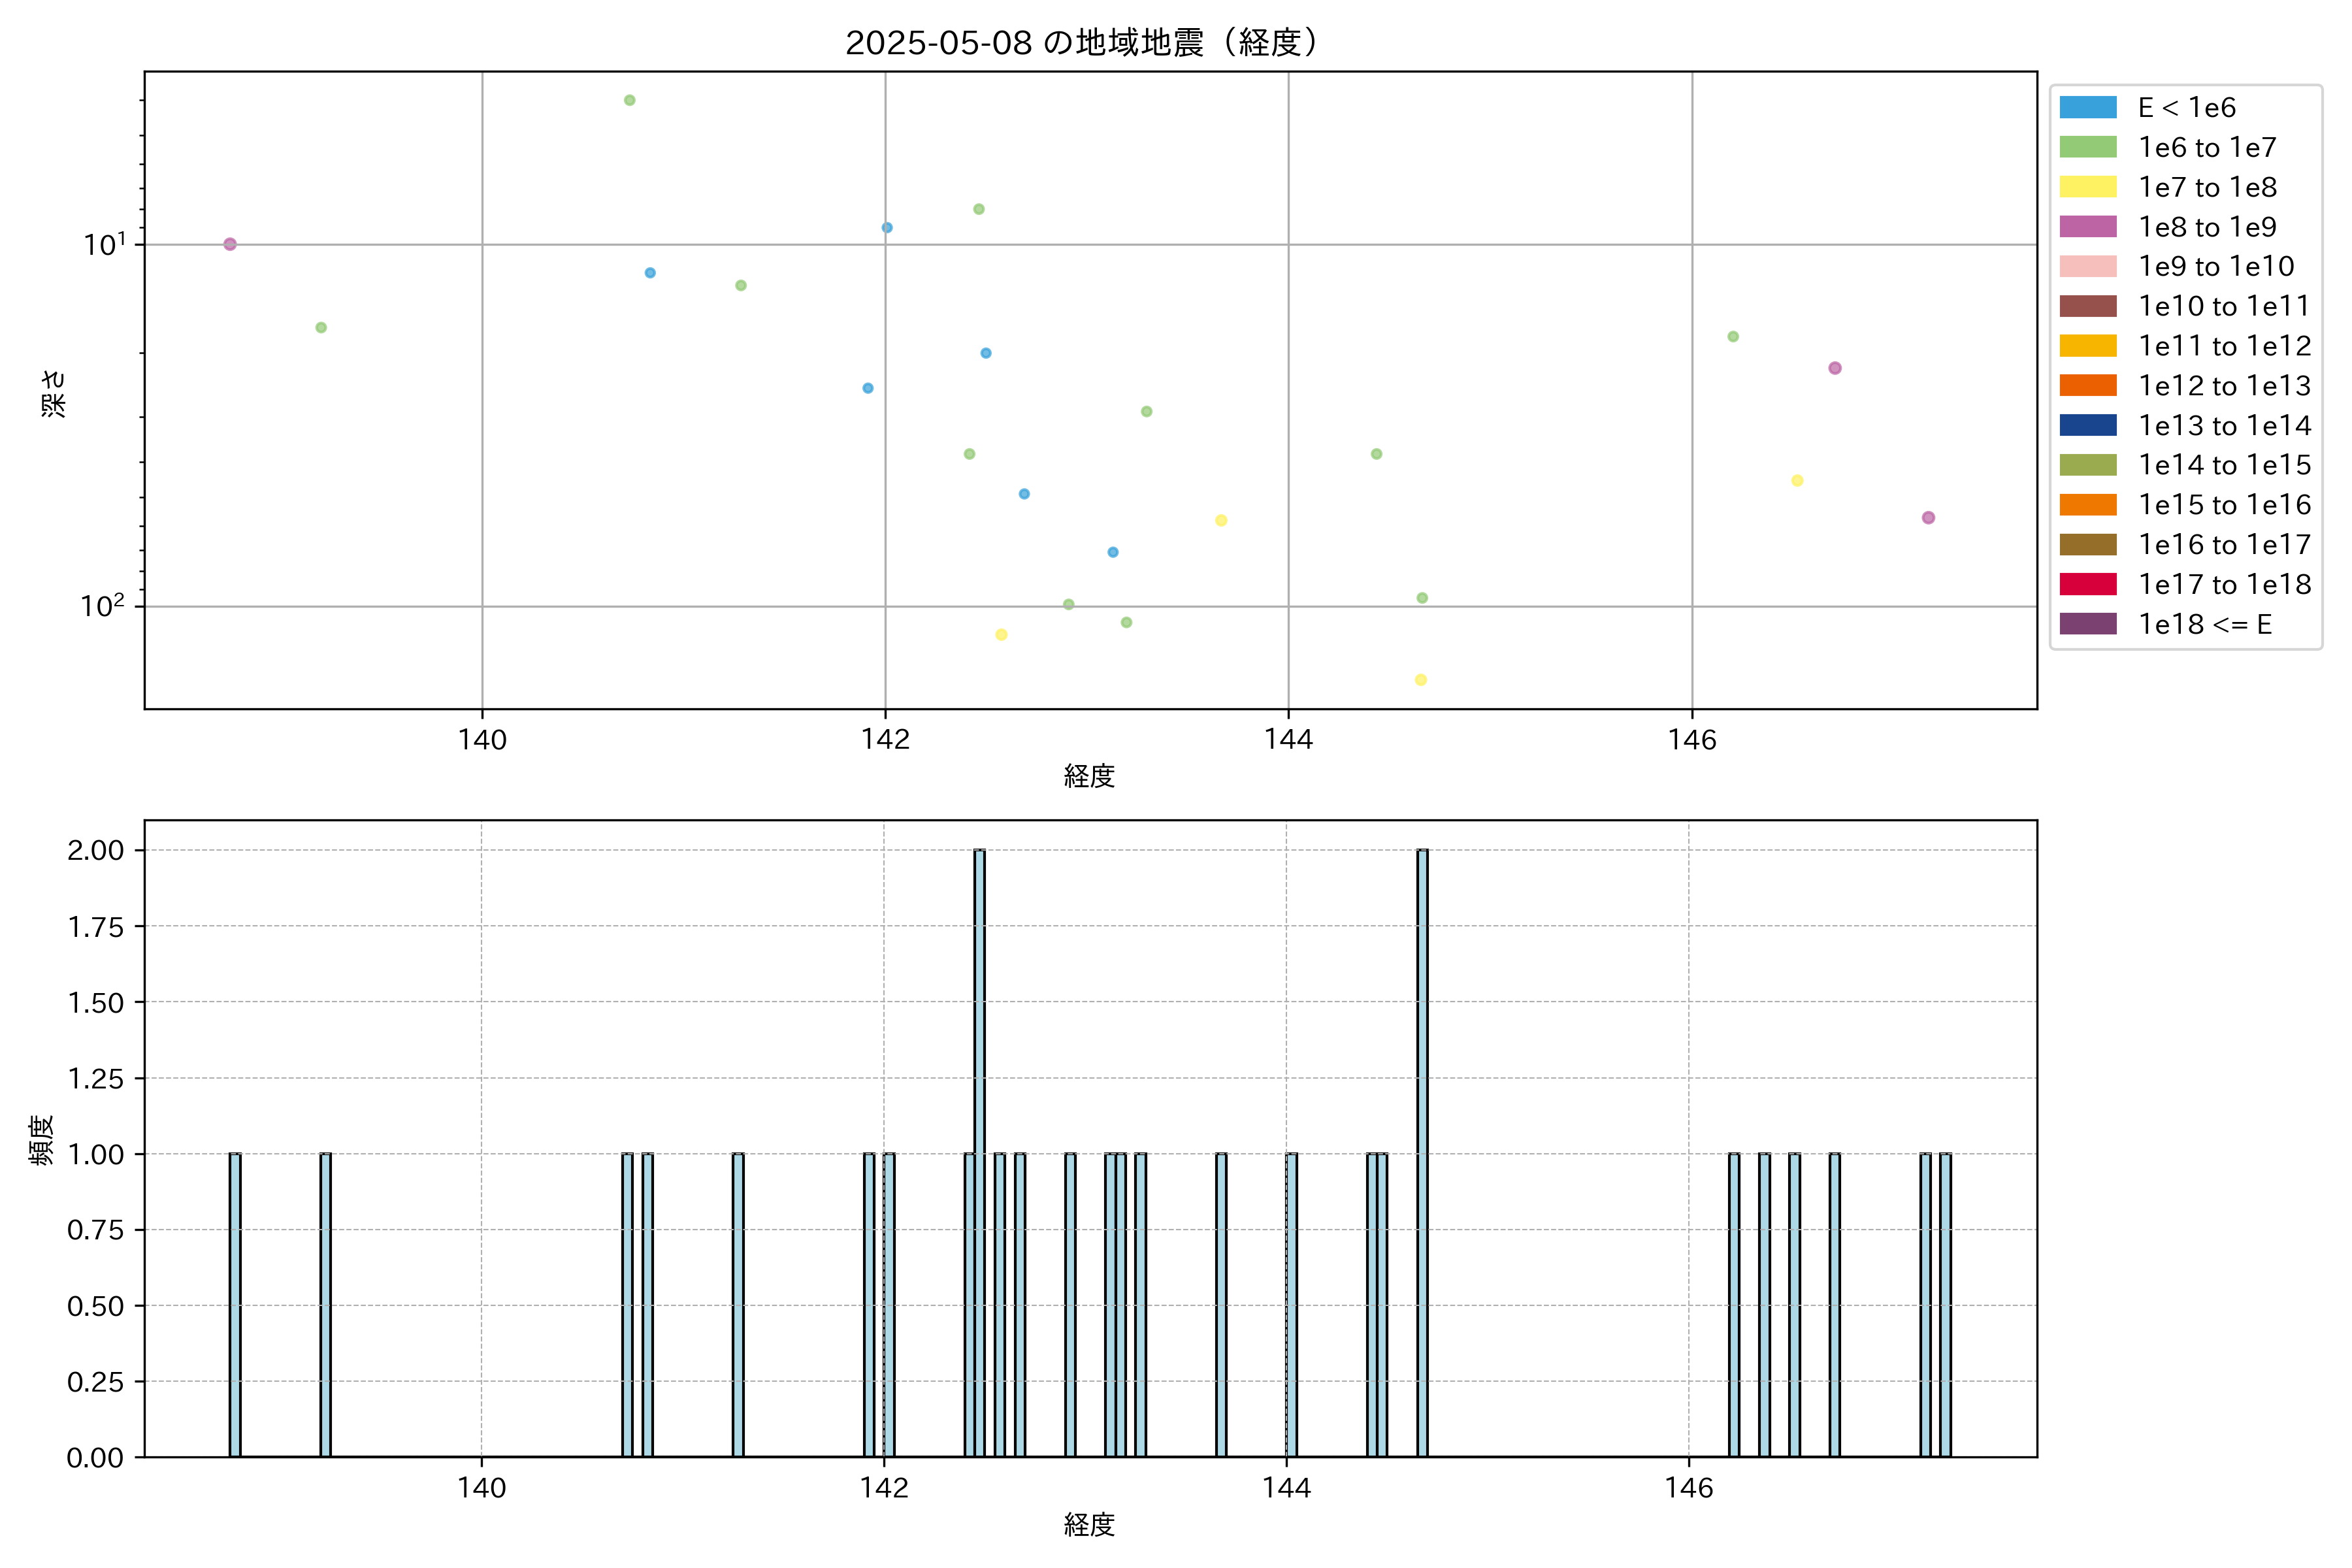
Task: Click the magenta point at depth 10 far left
Action: 230,244
